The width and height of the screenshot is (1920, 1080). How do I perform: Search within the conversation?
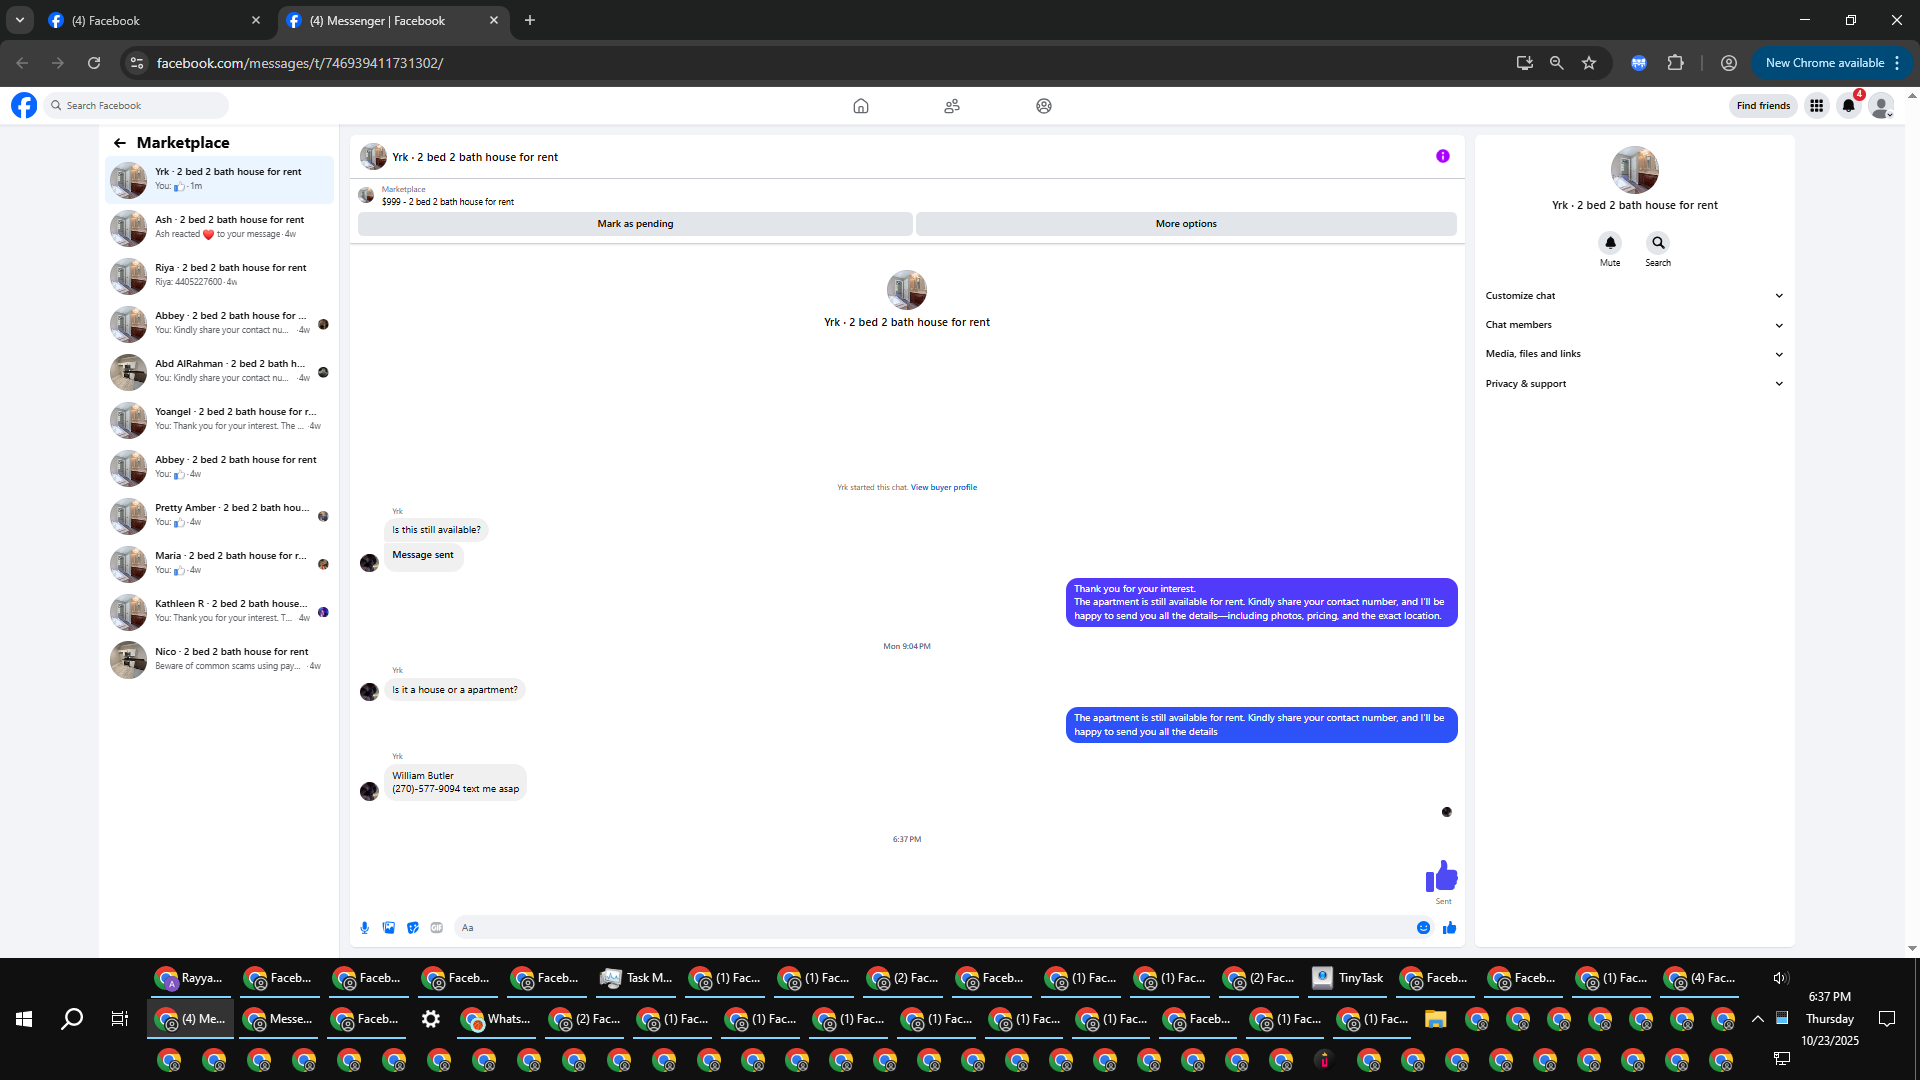(x=1658, y=243)
